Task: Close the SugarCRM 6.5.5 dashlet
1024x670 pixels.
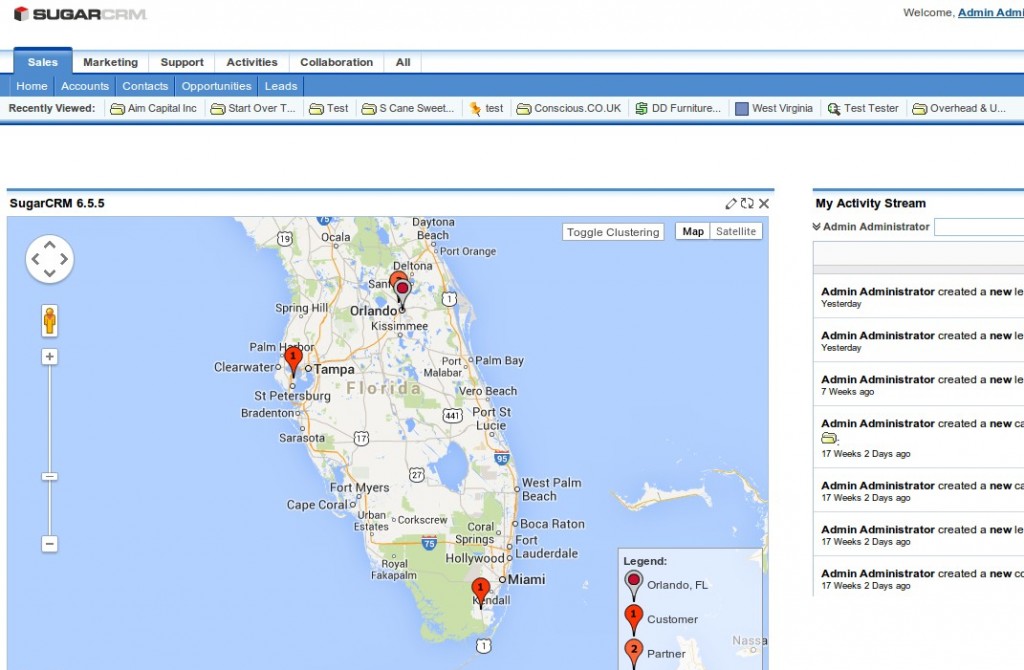Action: click(x=763, y=204)
